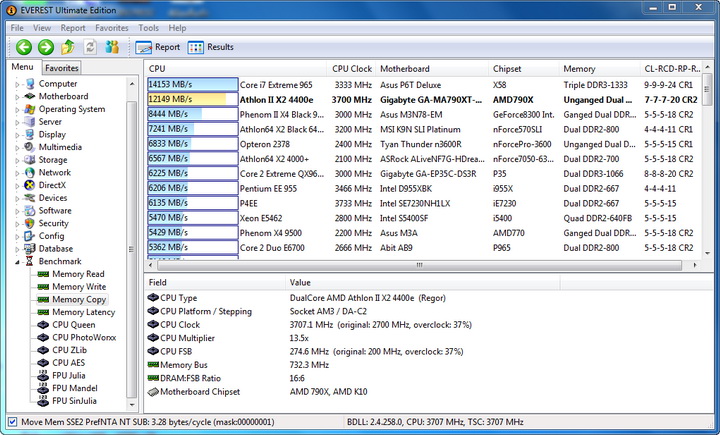Click the highlighted 12149 MB/s result bar

[192, 99]
